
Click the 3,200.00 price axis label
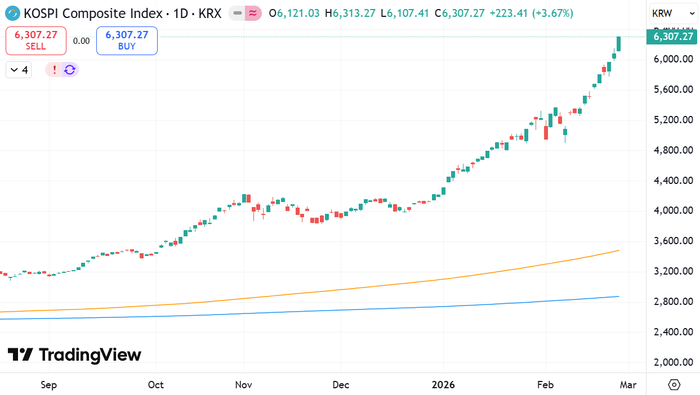click(673, 271)
